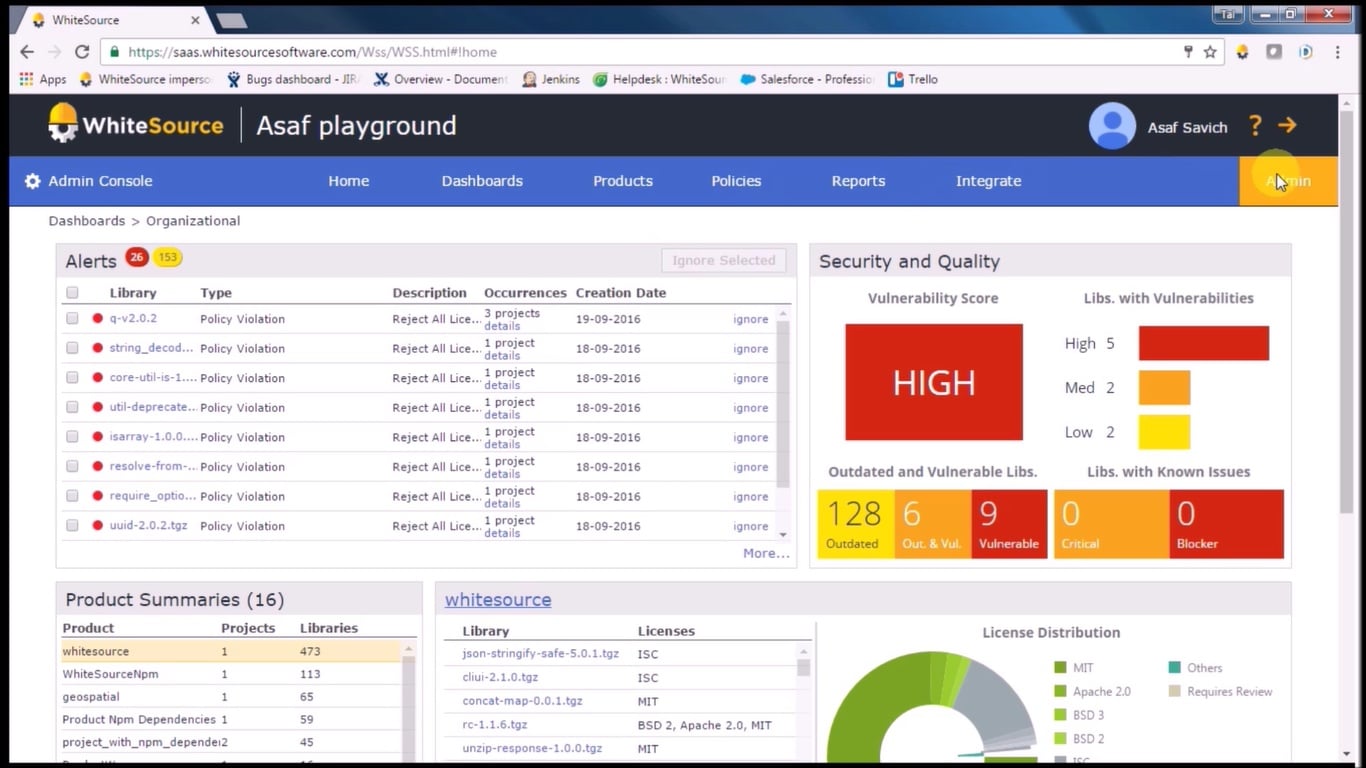Check the checkbox for the uuid-2.0.2.tgz alert
Viewport: 1366px width, 768px height.
pyautogui.click(x=72, y=525)
